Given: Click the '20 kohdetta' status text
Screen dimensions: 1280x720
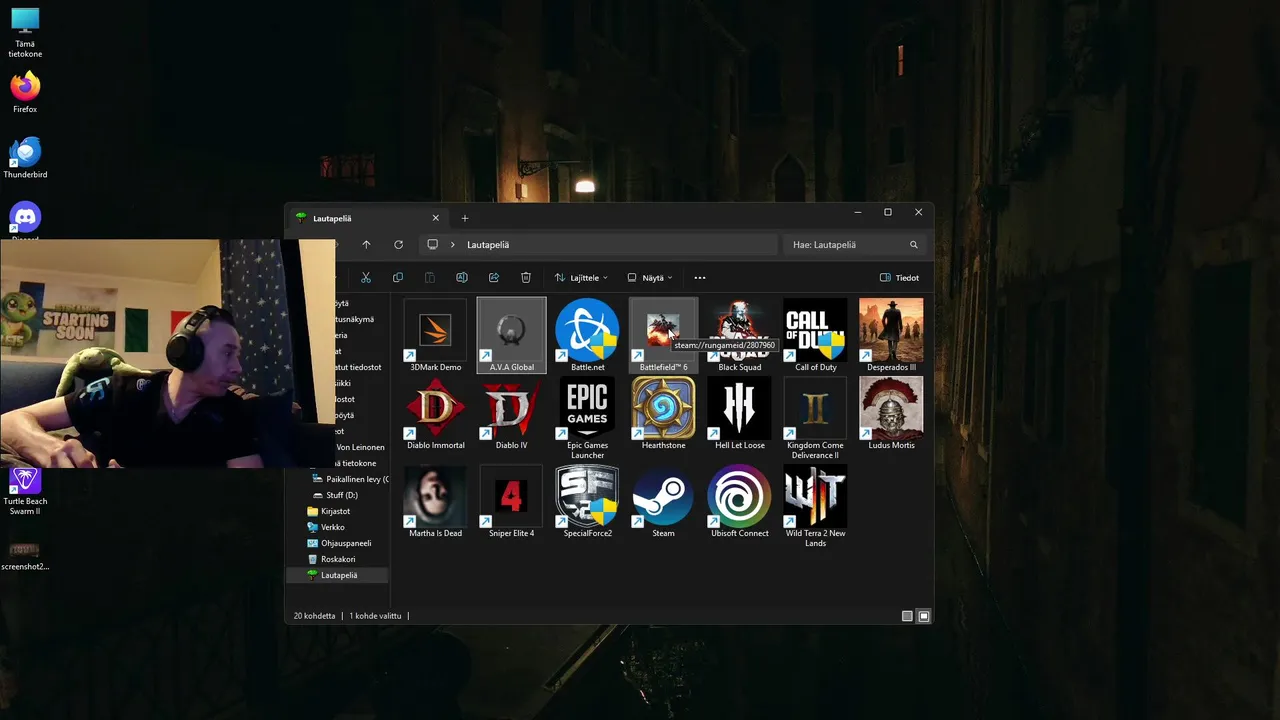Looking at the screenshot, I should tap(314, 616).
